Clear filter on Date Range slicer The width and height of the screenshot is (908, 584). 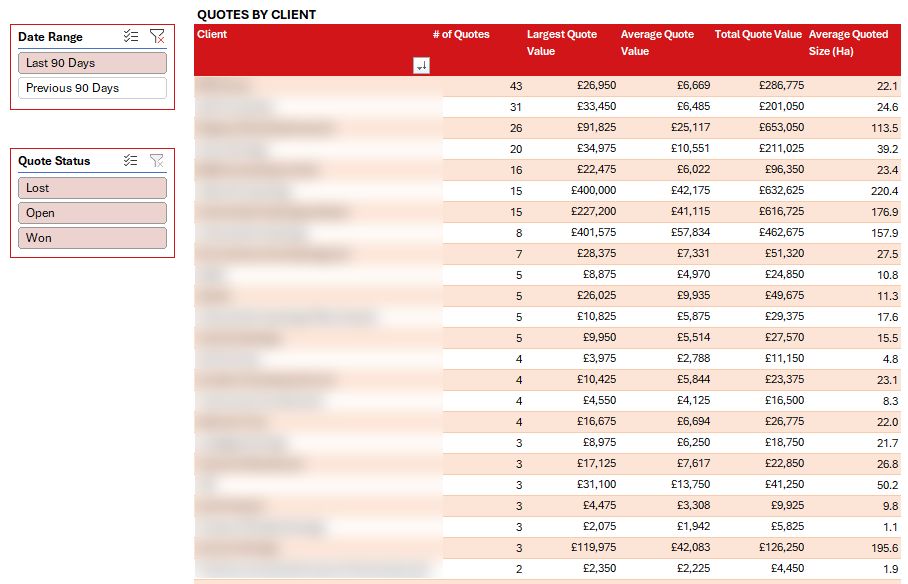coord(157,36)
